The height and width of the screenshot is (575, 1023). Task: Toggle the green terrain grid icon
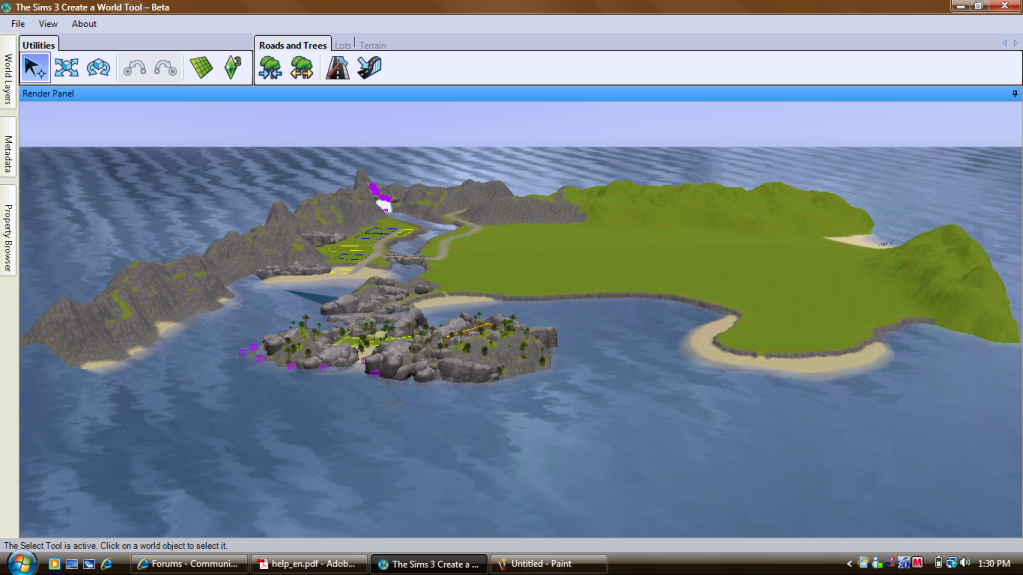point(202,68)
